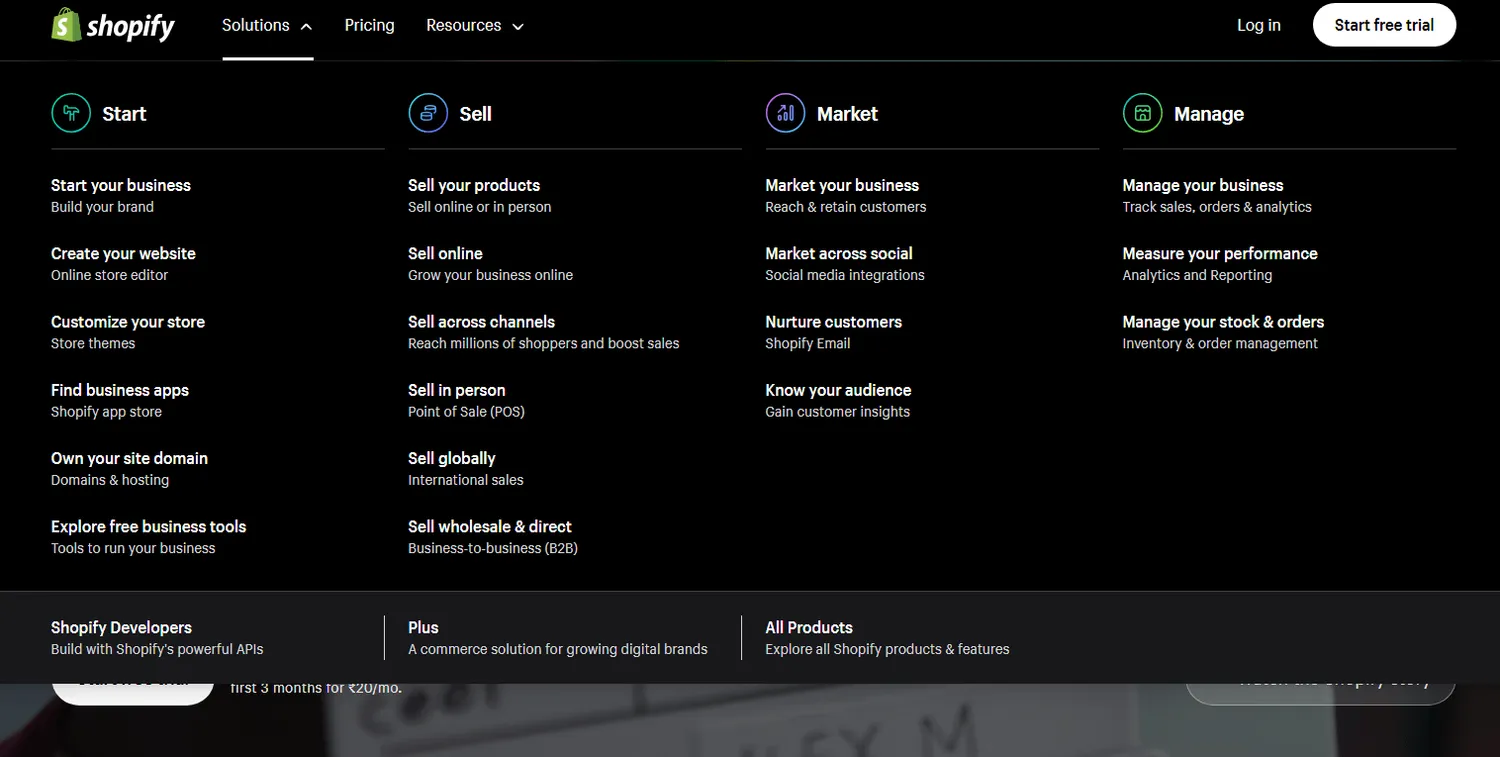
Task: Click the "Shopify app store" subtitle
Action: [106, 412]
